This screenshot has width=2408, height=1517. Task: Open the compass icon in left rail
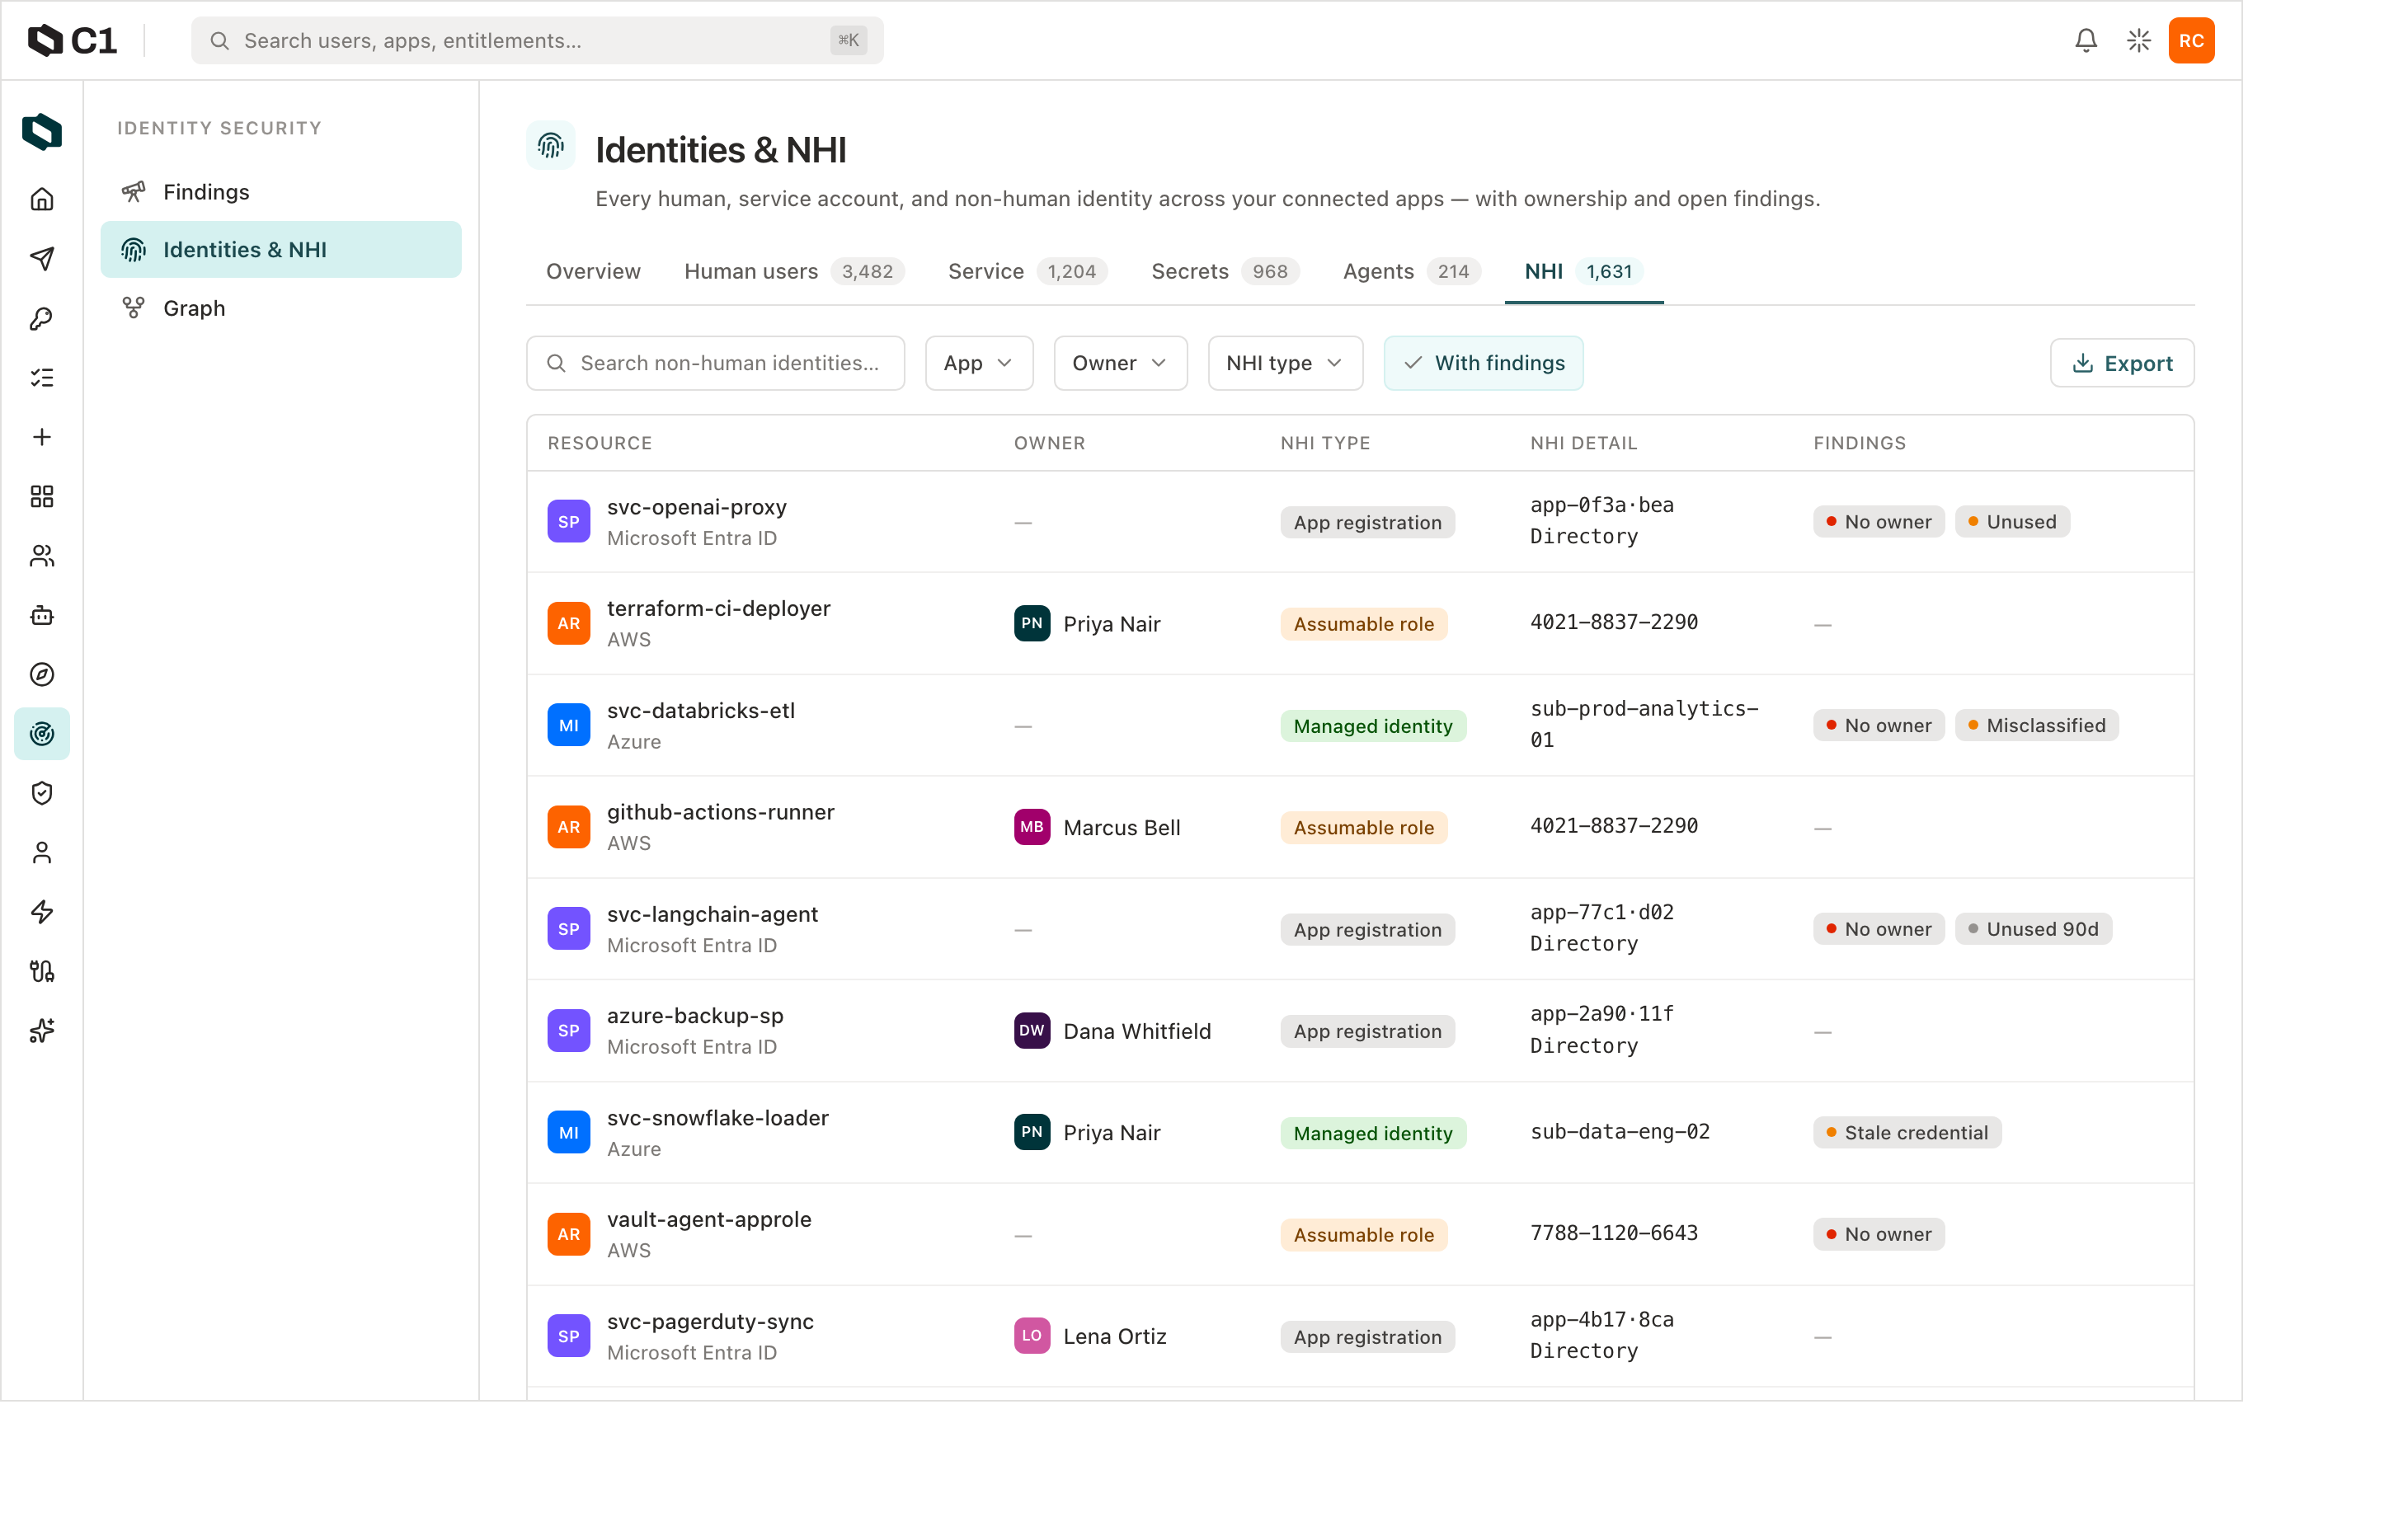[42, 674]
